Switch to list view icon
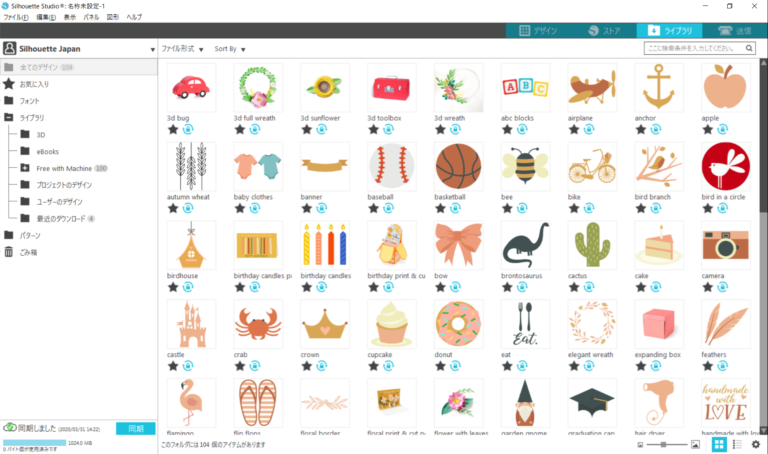 point(737,444)
